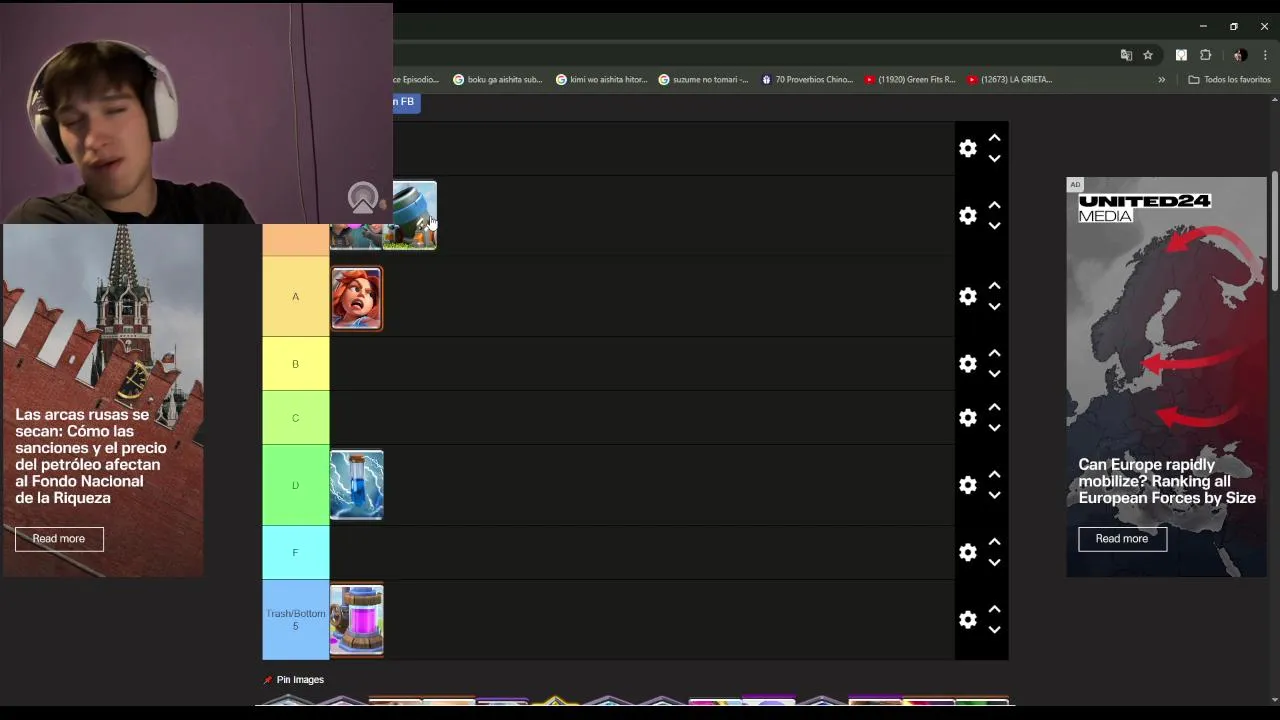Open settings gear for tier F row
This screenshot has height=720, width=1280.
(967, 552)
